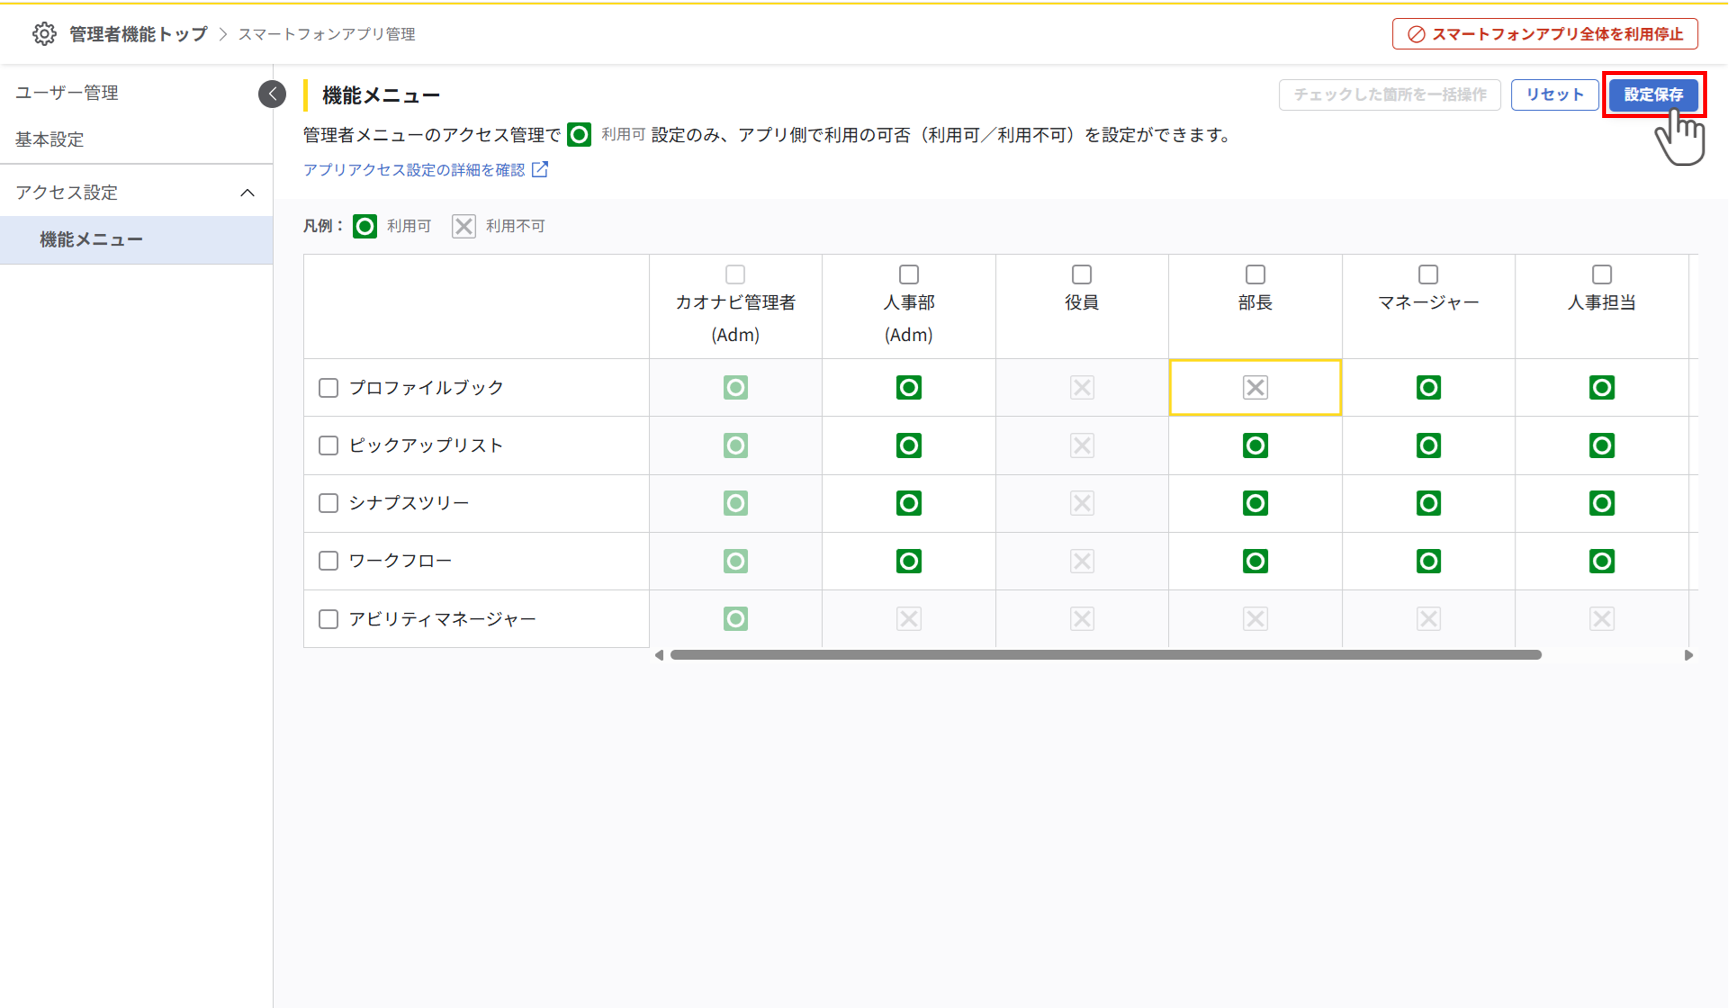Click the 利用不可 icon for 役員's ピックアップリスト
Viewport: 1734px width, 1008px height.
(x=1081, y=445)
